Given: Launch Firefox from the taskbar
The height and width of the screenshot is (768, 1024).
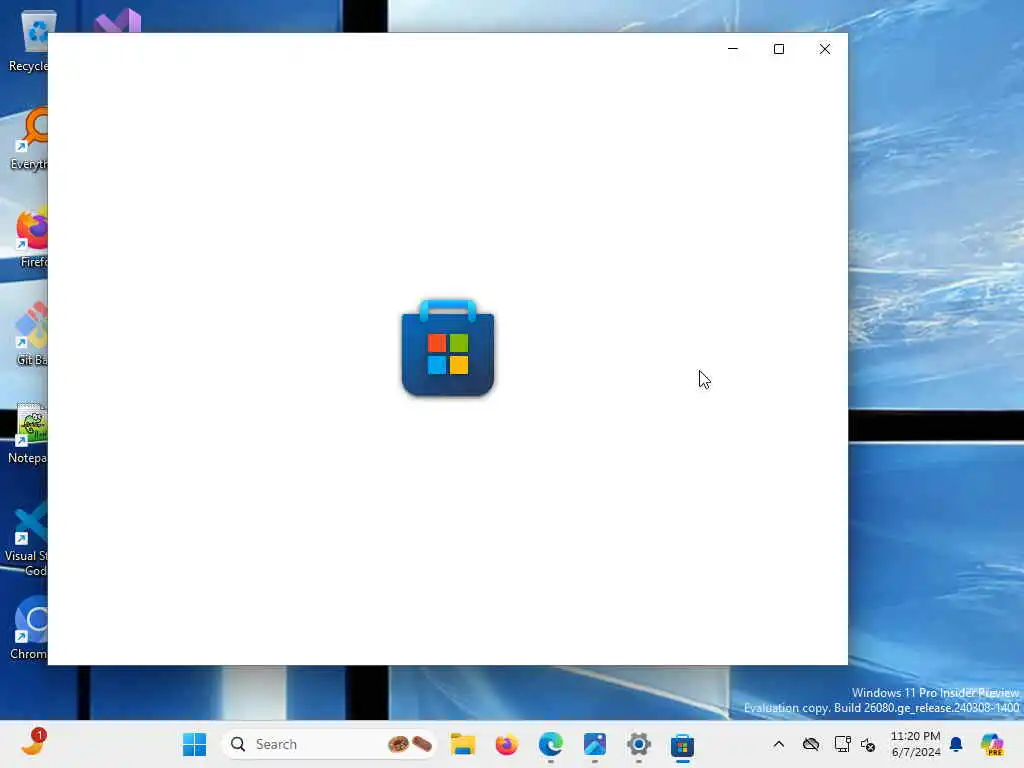Looking at the screenshot, I should [507, 744].
